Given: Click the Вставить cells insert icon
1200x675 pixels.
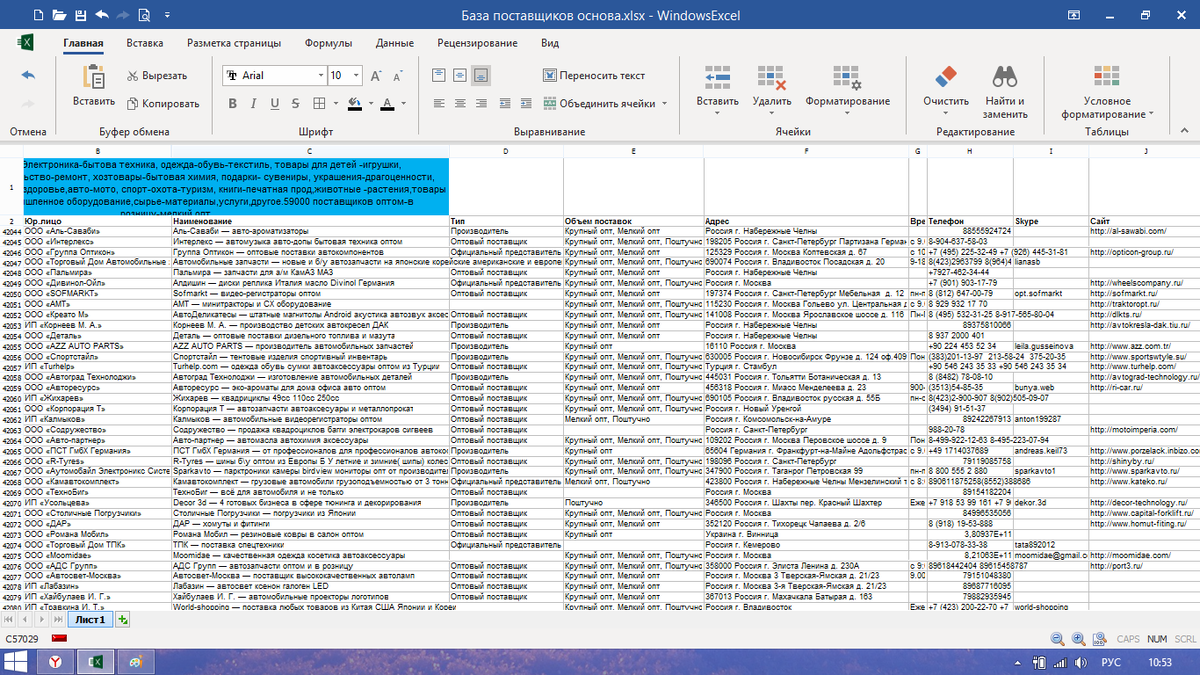Looking at the screenshot, I should [x=717, y=78].
